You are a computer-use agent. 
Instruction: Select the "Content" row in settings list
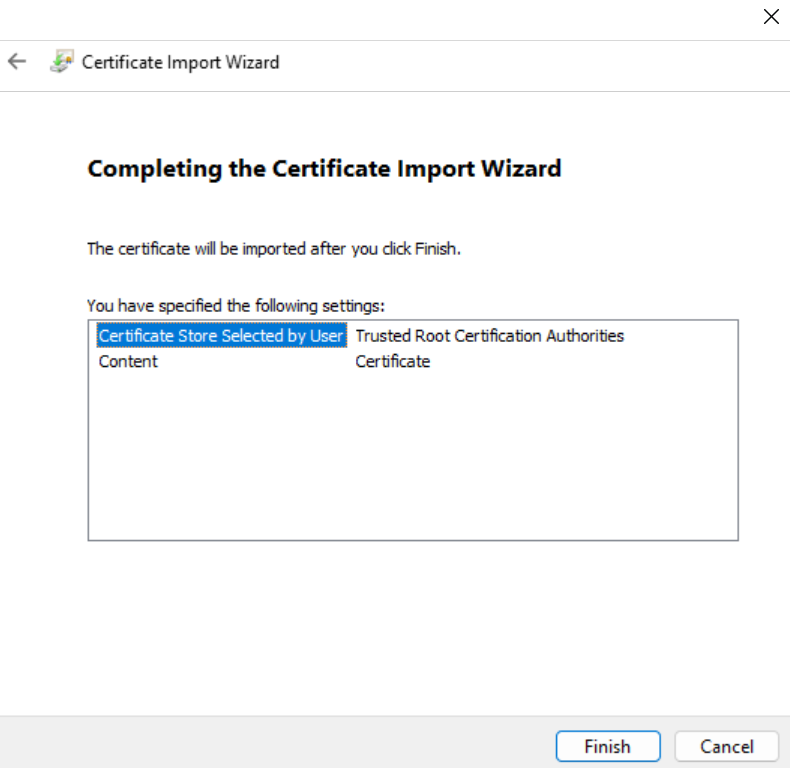pyautogui.click(x=128, y=362)
